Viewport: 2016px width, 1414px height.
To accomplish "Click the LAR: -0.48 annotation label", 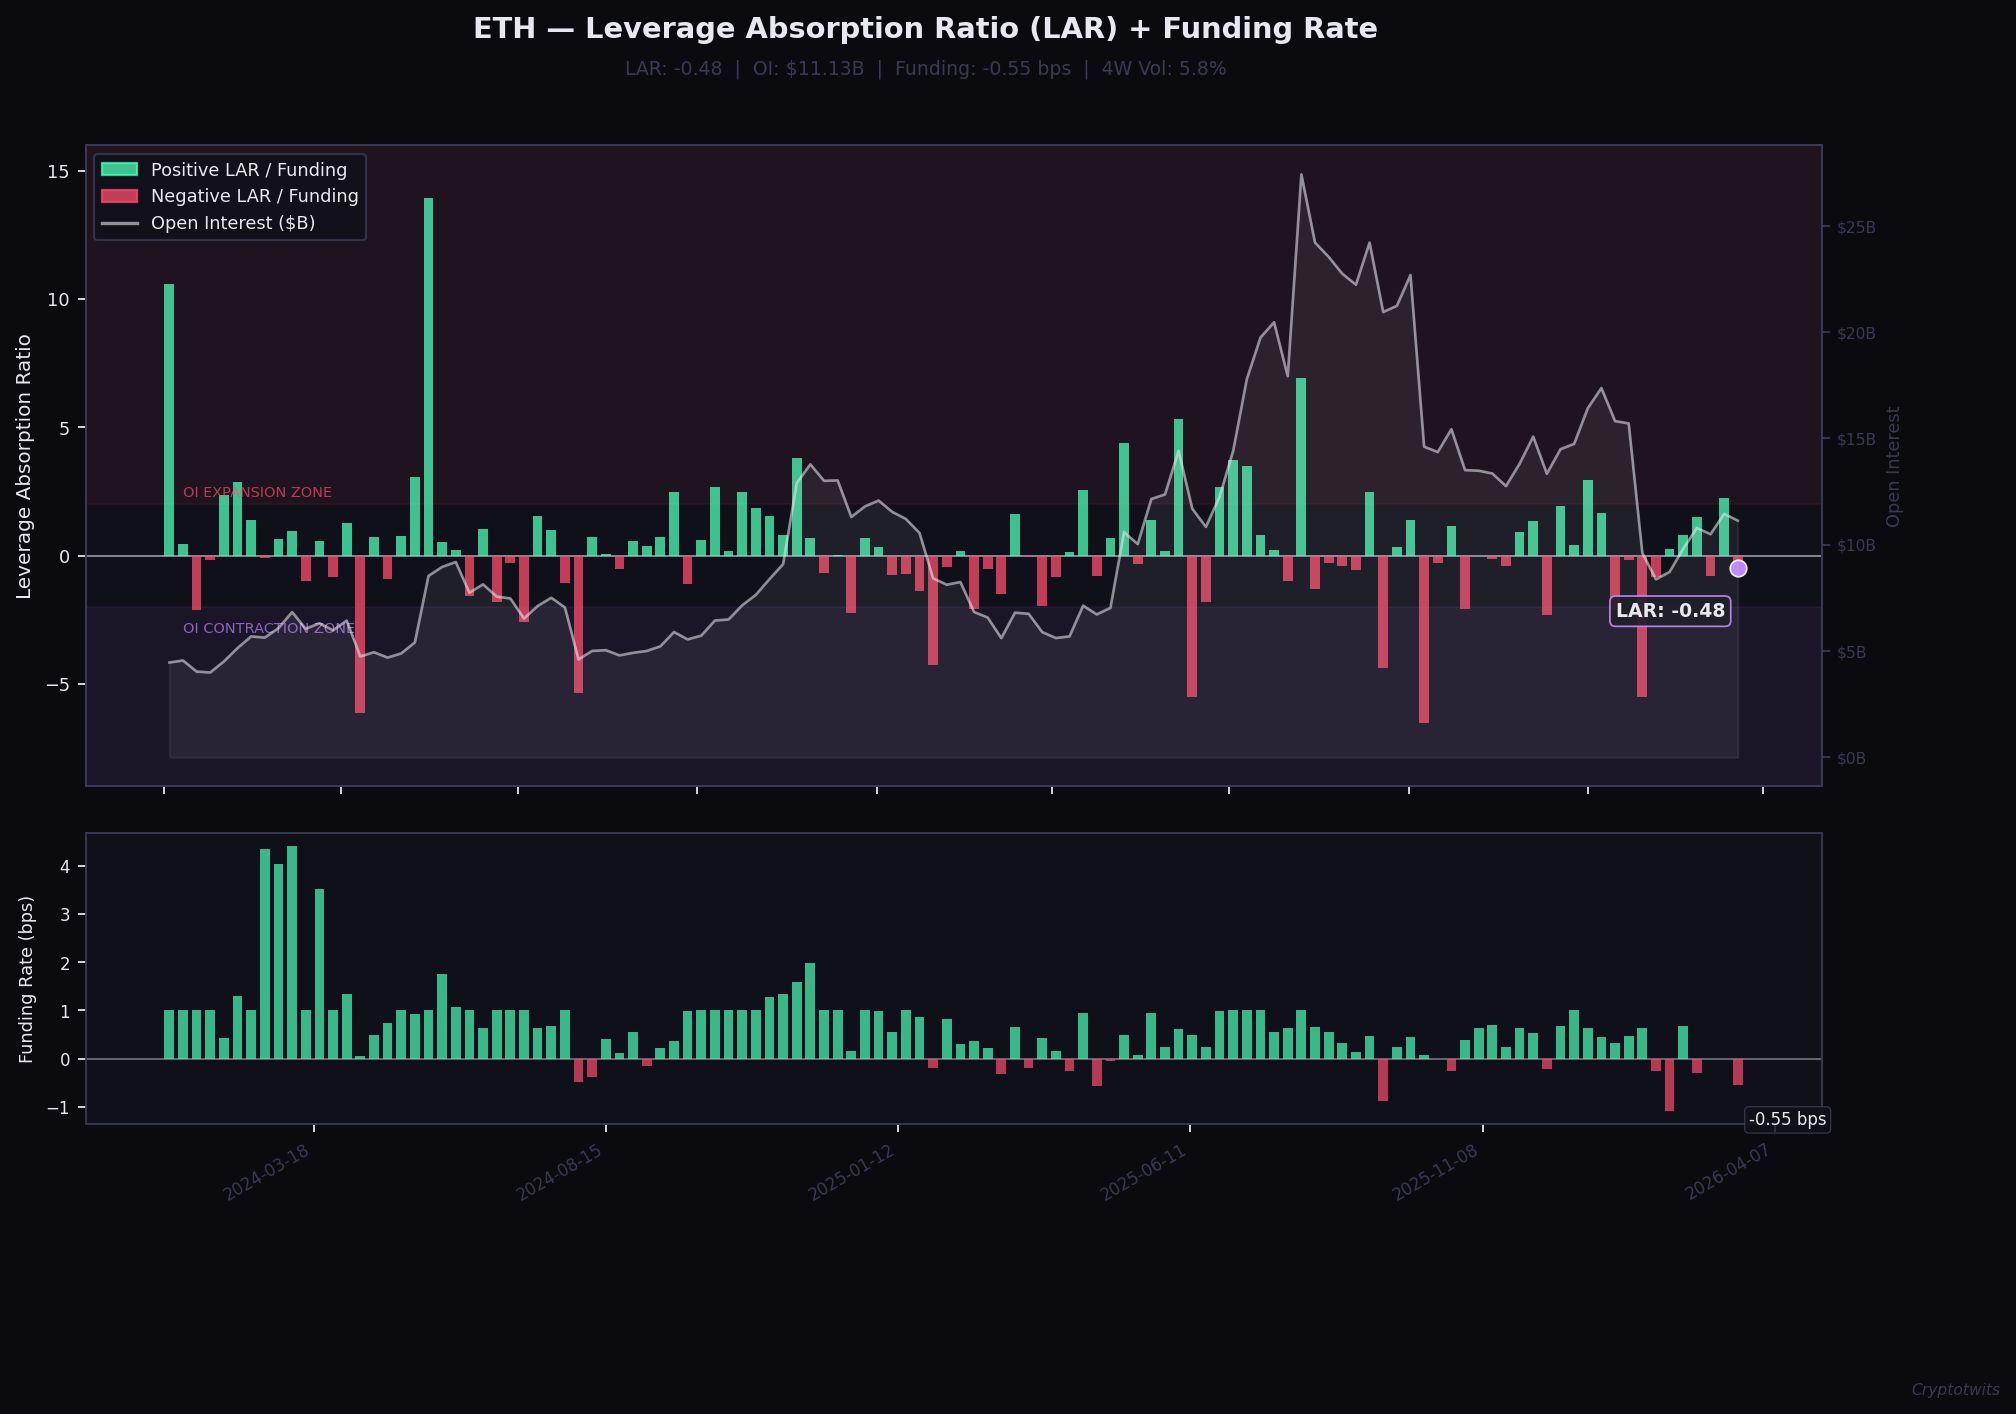I will pyautogui.click(x=1670, y=611).
